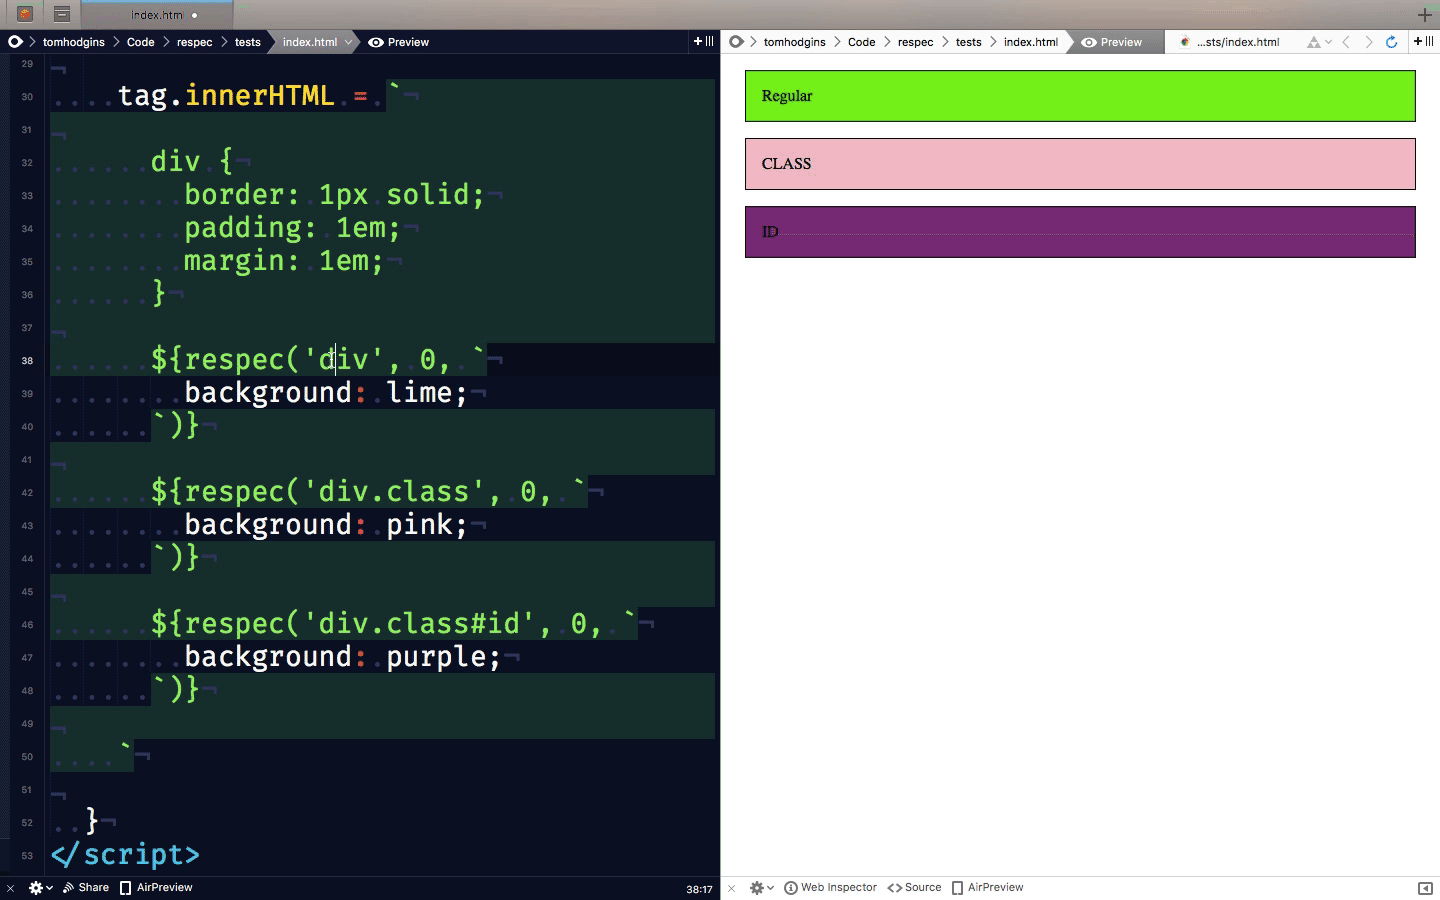Click line number 38 in the gutter
This screenshot has width=1440, height=900.
tap(27, 361)
